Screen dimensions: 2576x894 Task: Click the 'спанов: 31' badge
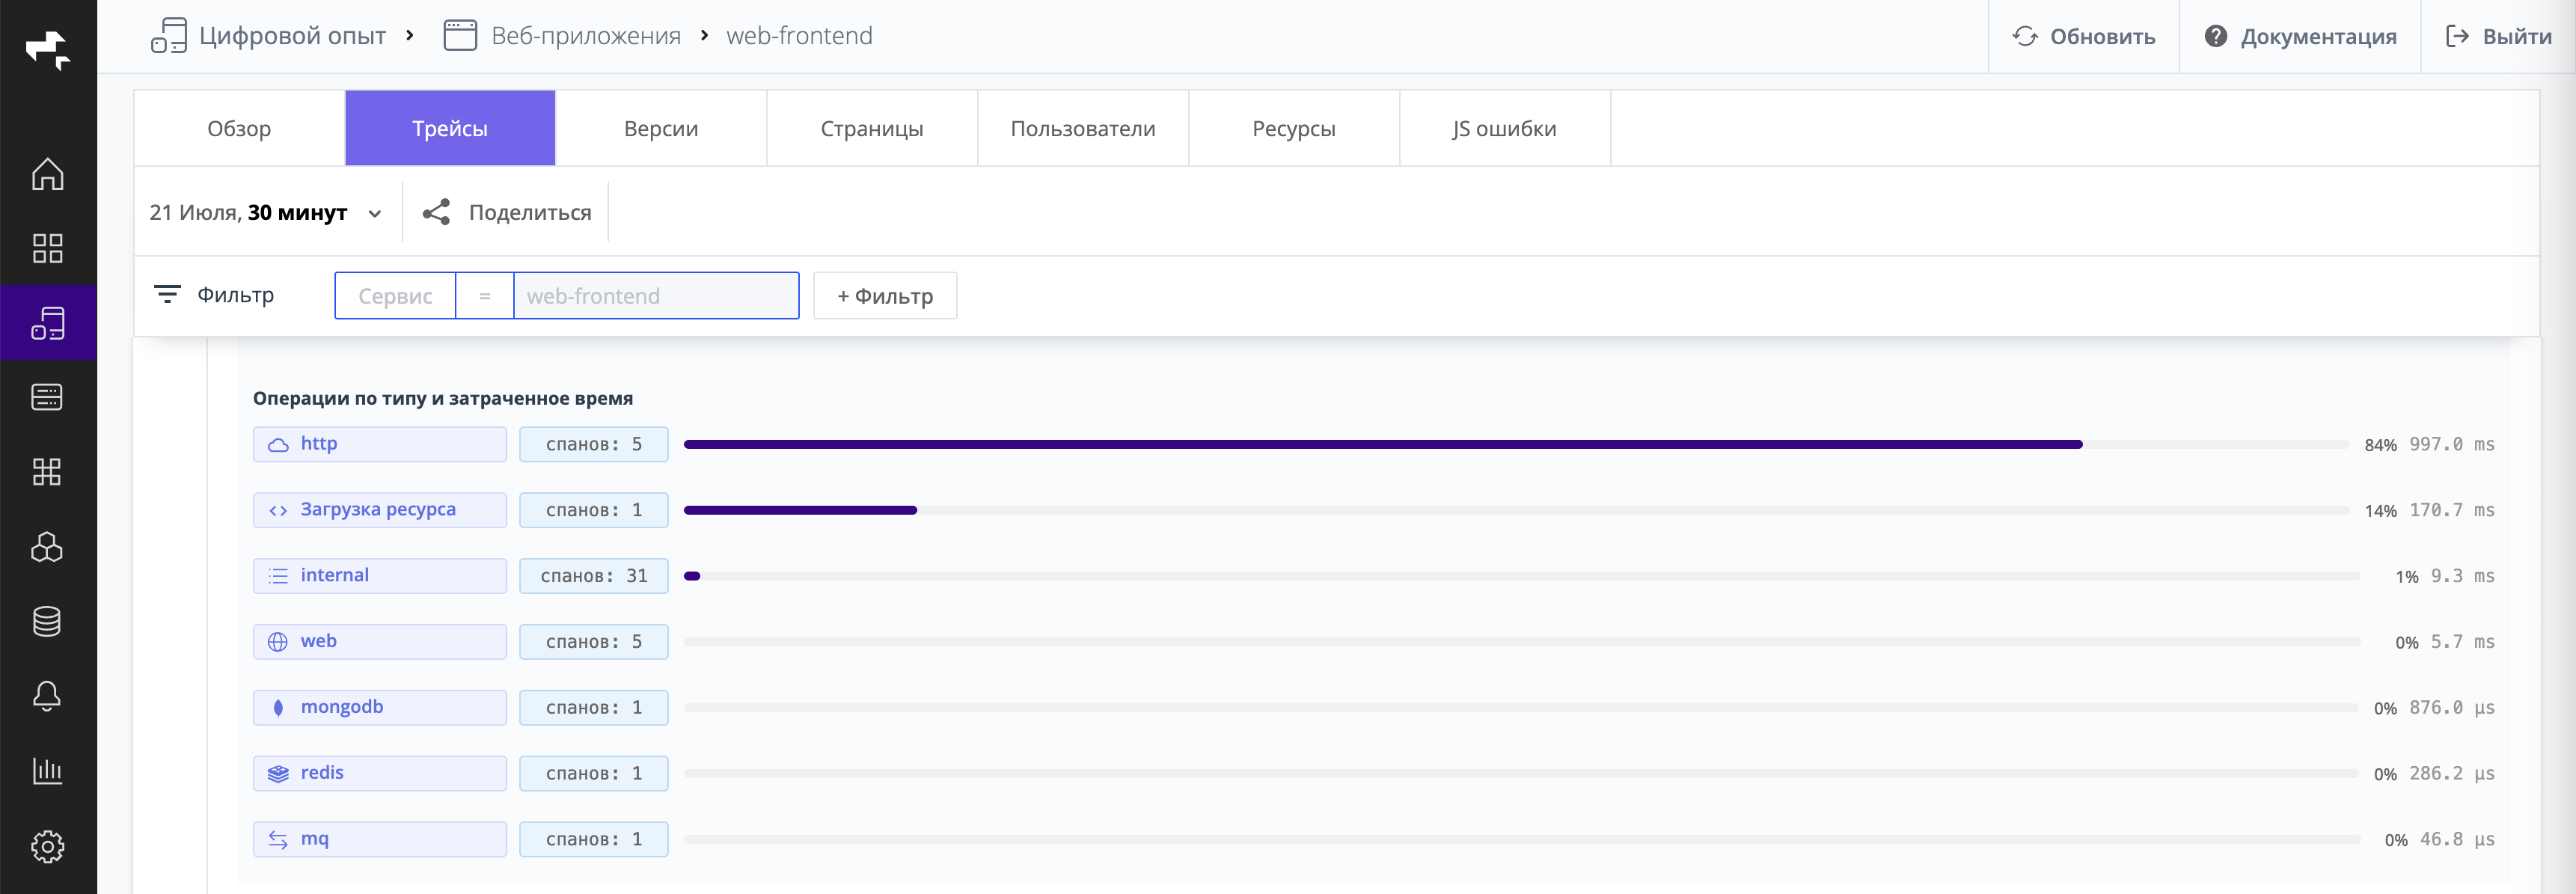tap(594, 576)
